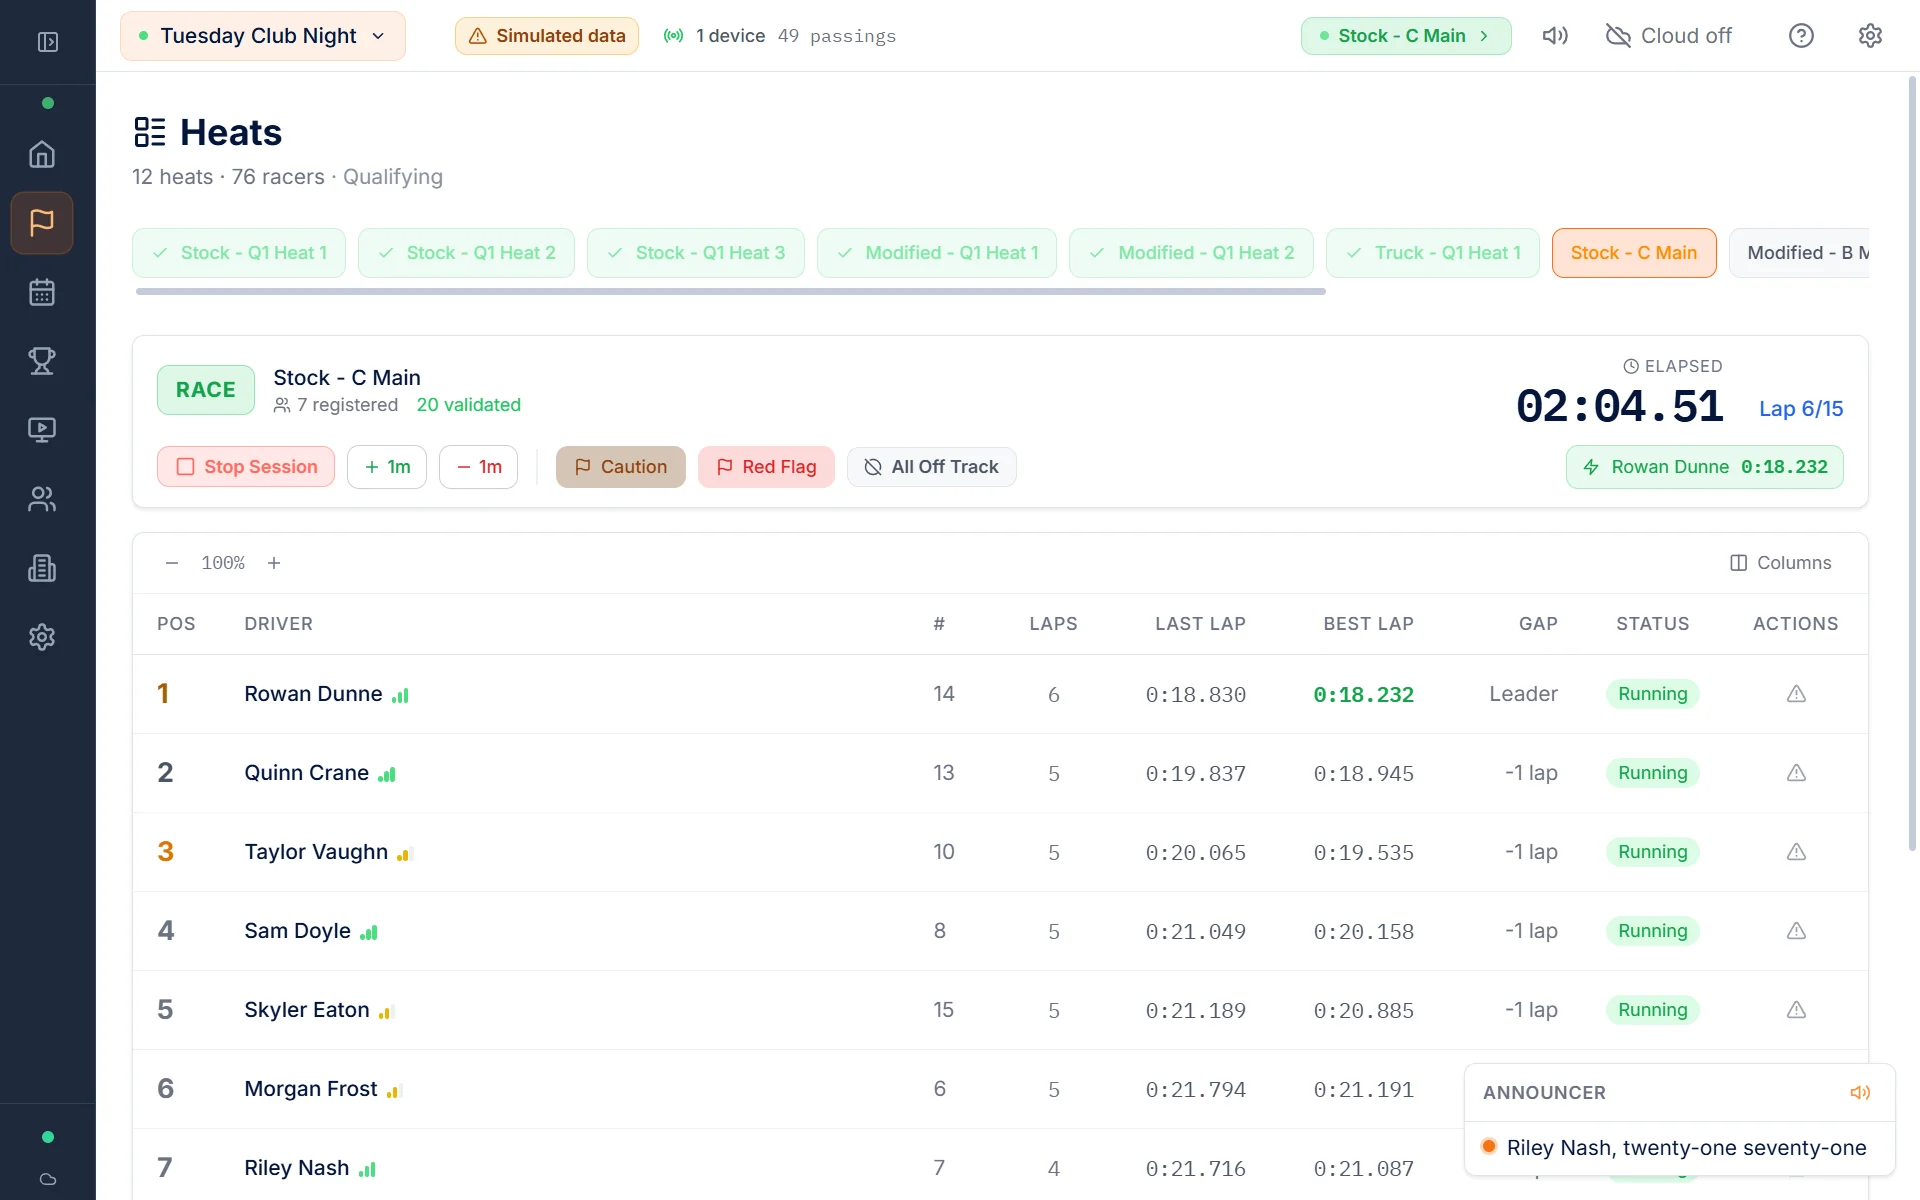Open the Columns chooser
This screenshot has height=1200, width=1920.
click(1781, 563)
